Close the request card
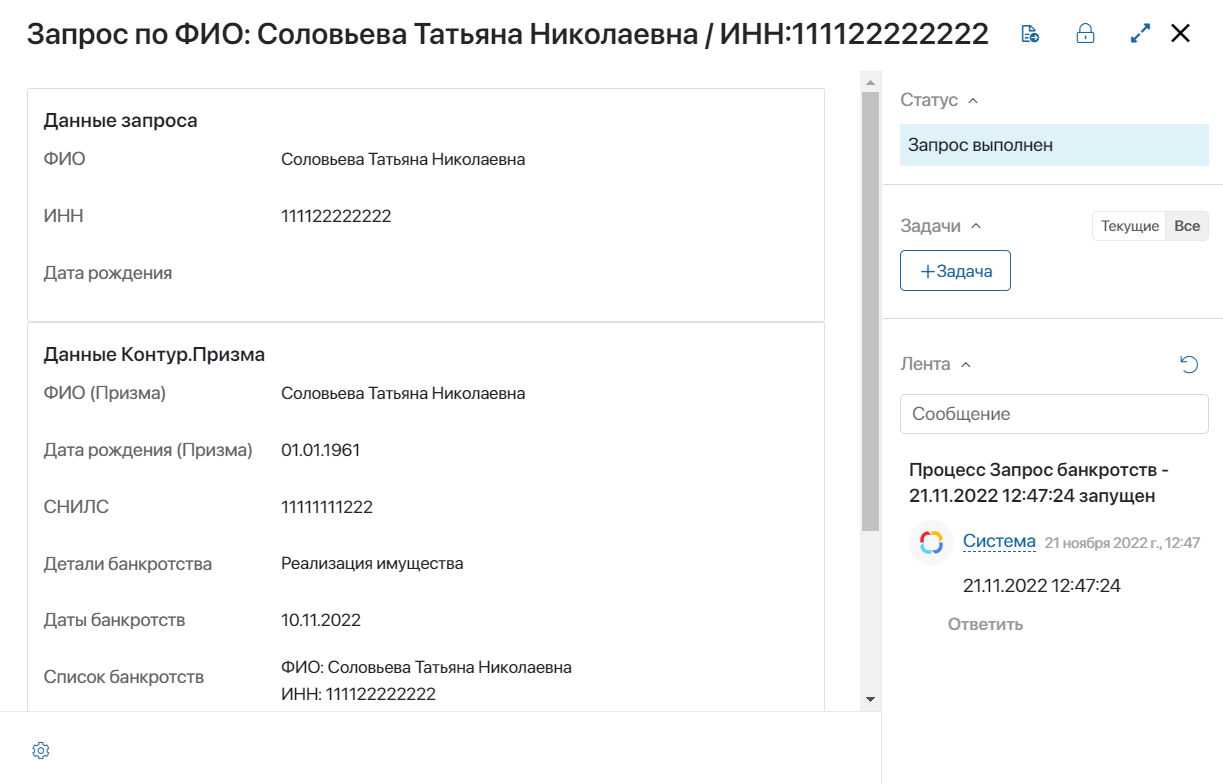The image size is (1223, 784). (x=1180, y=34)
